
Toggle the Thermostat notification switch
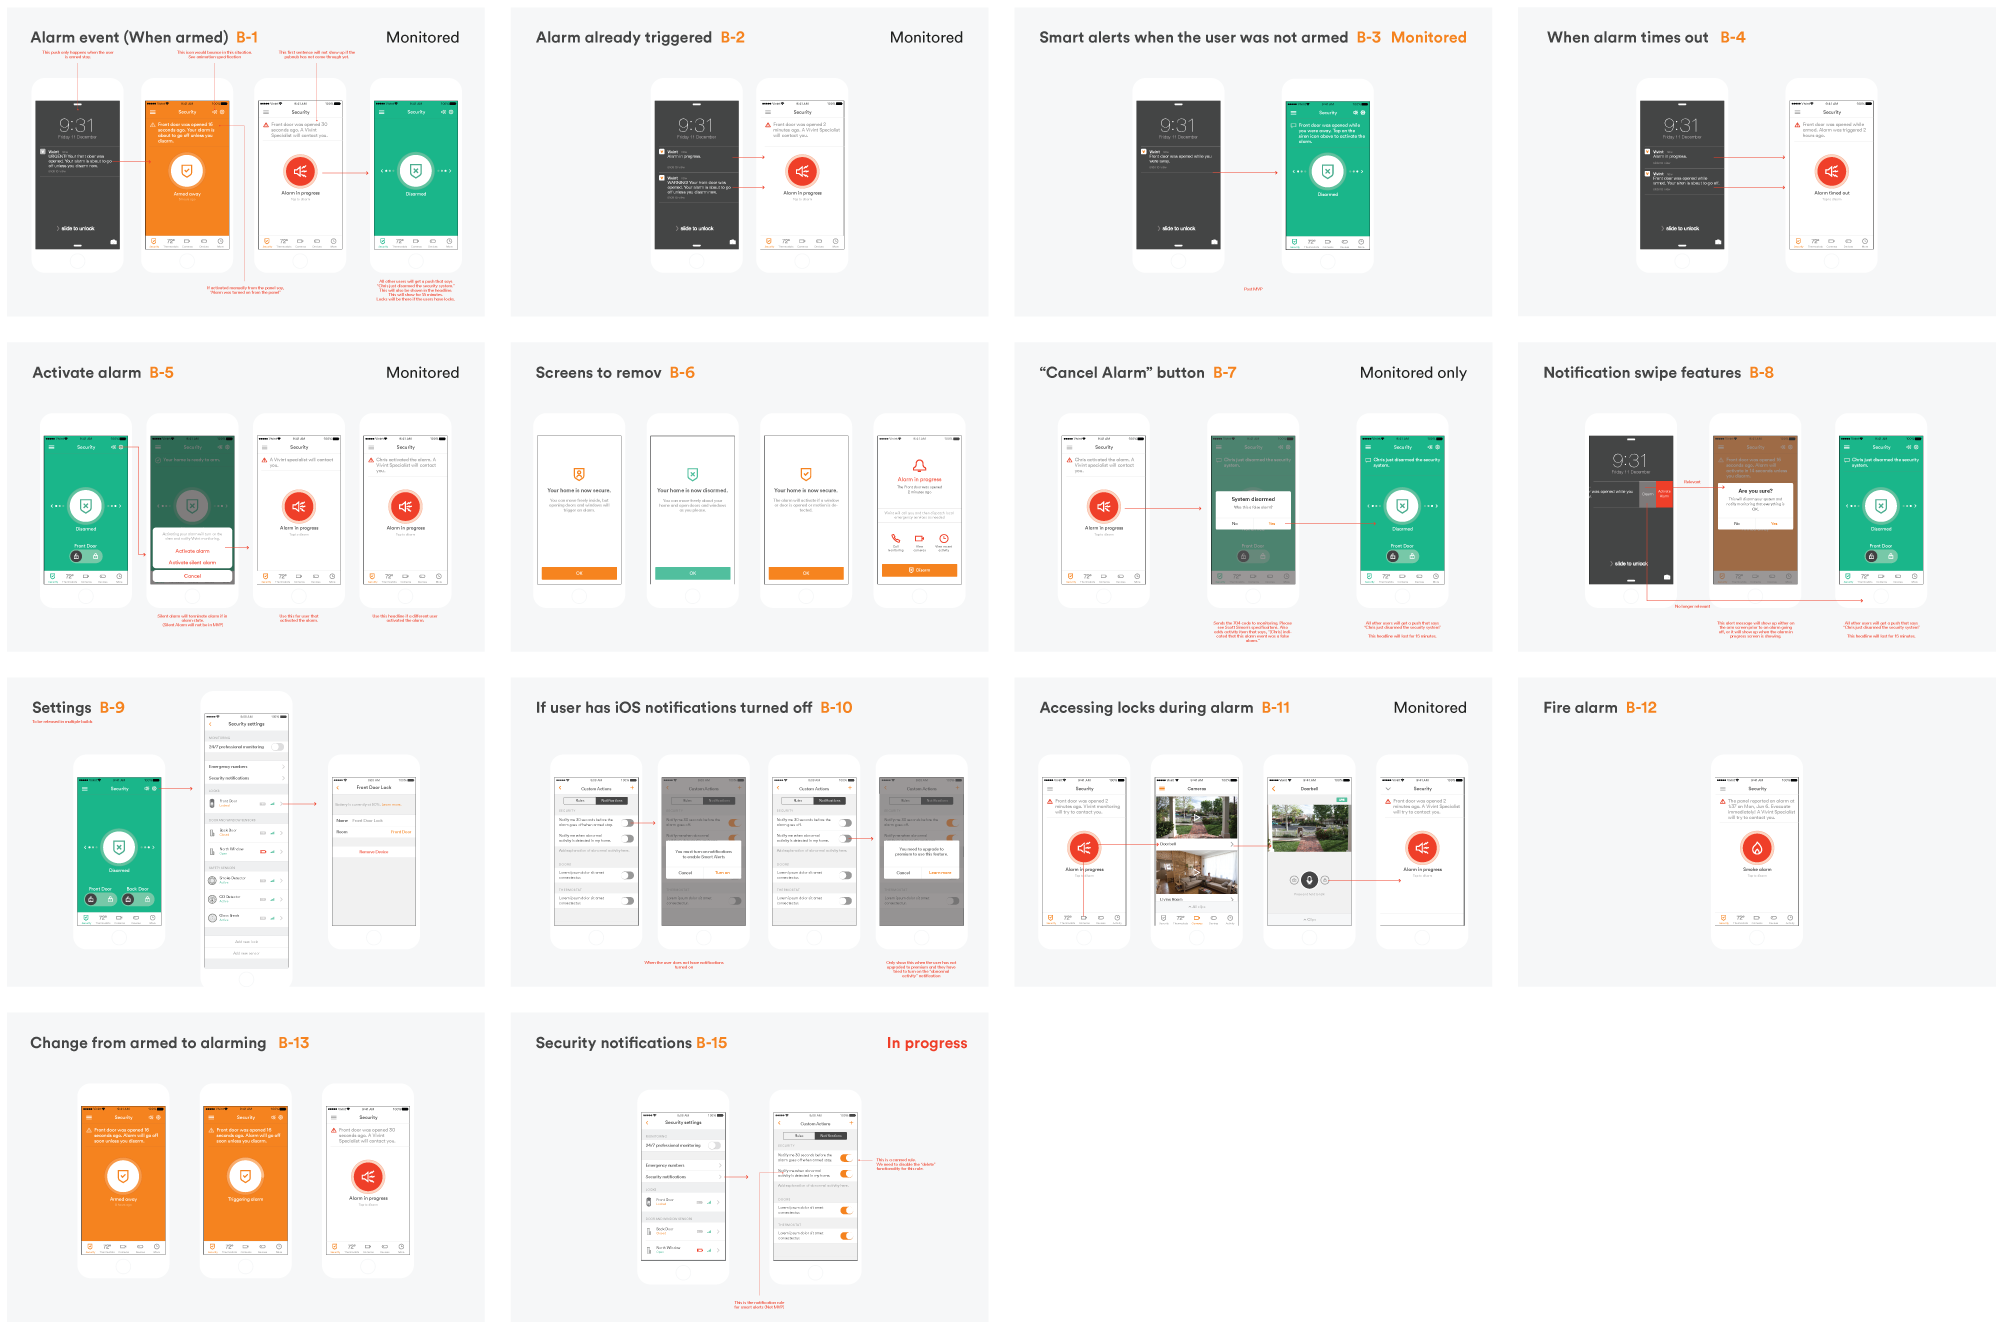click(x=847, y=1235)
